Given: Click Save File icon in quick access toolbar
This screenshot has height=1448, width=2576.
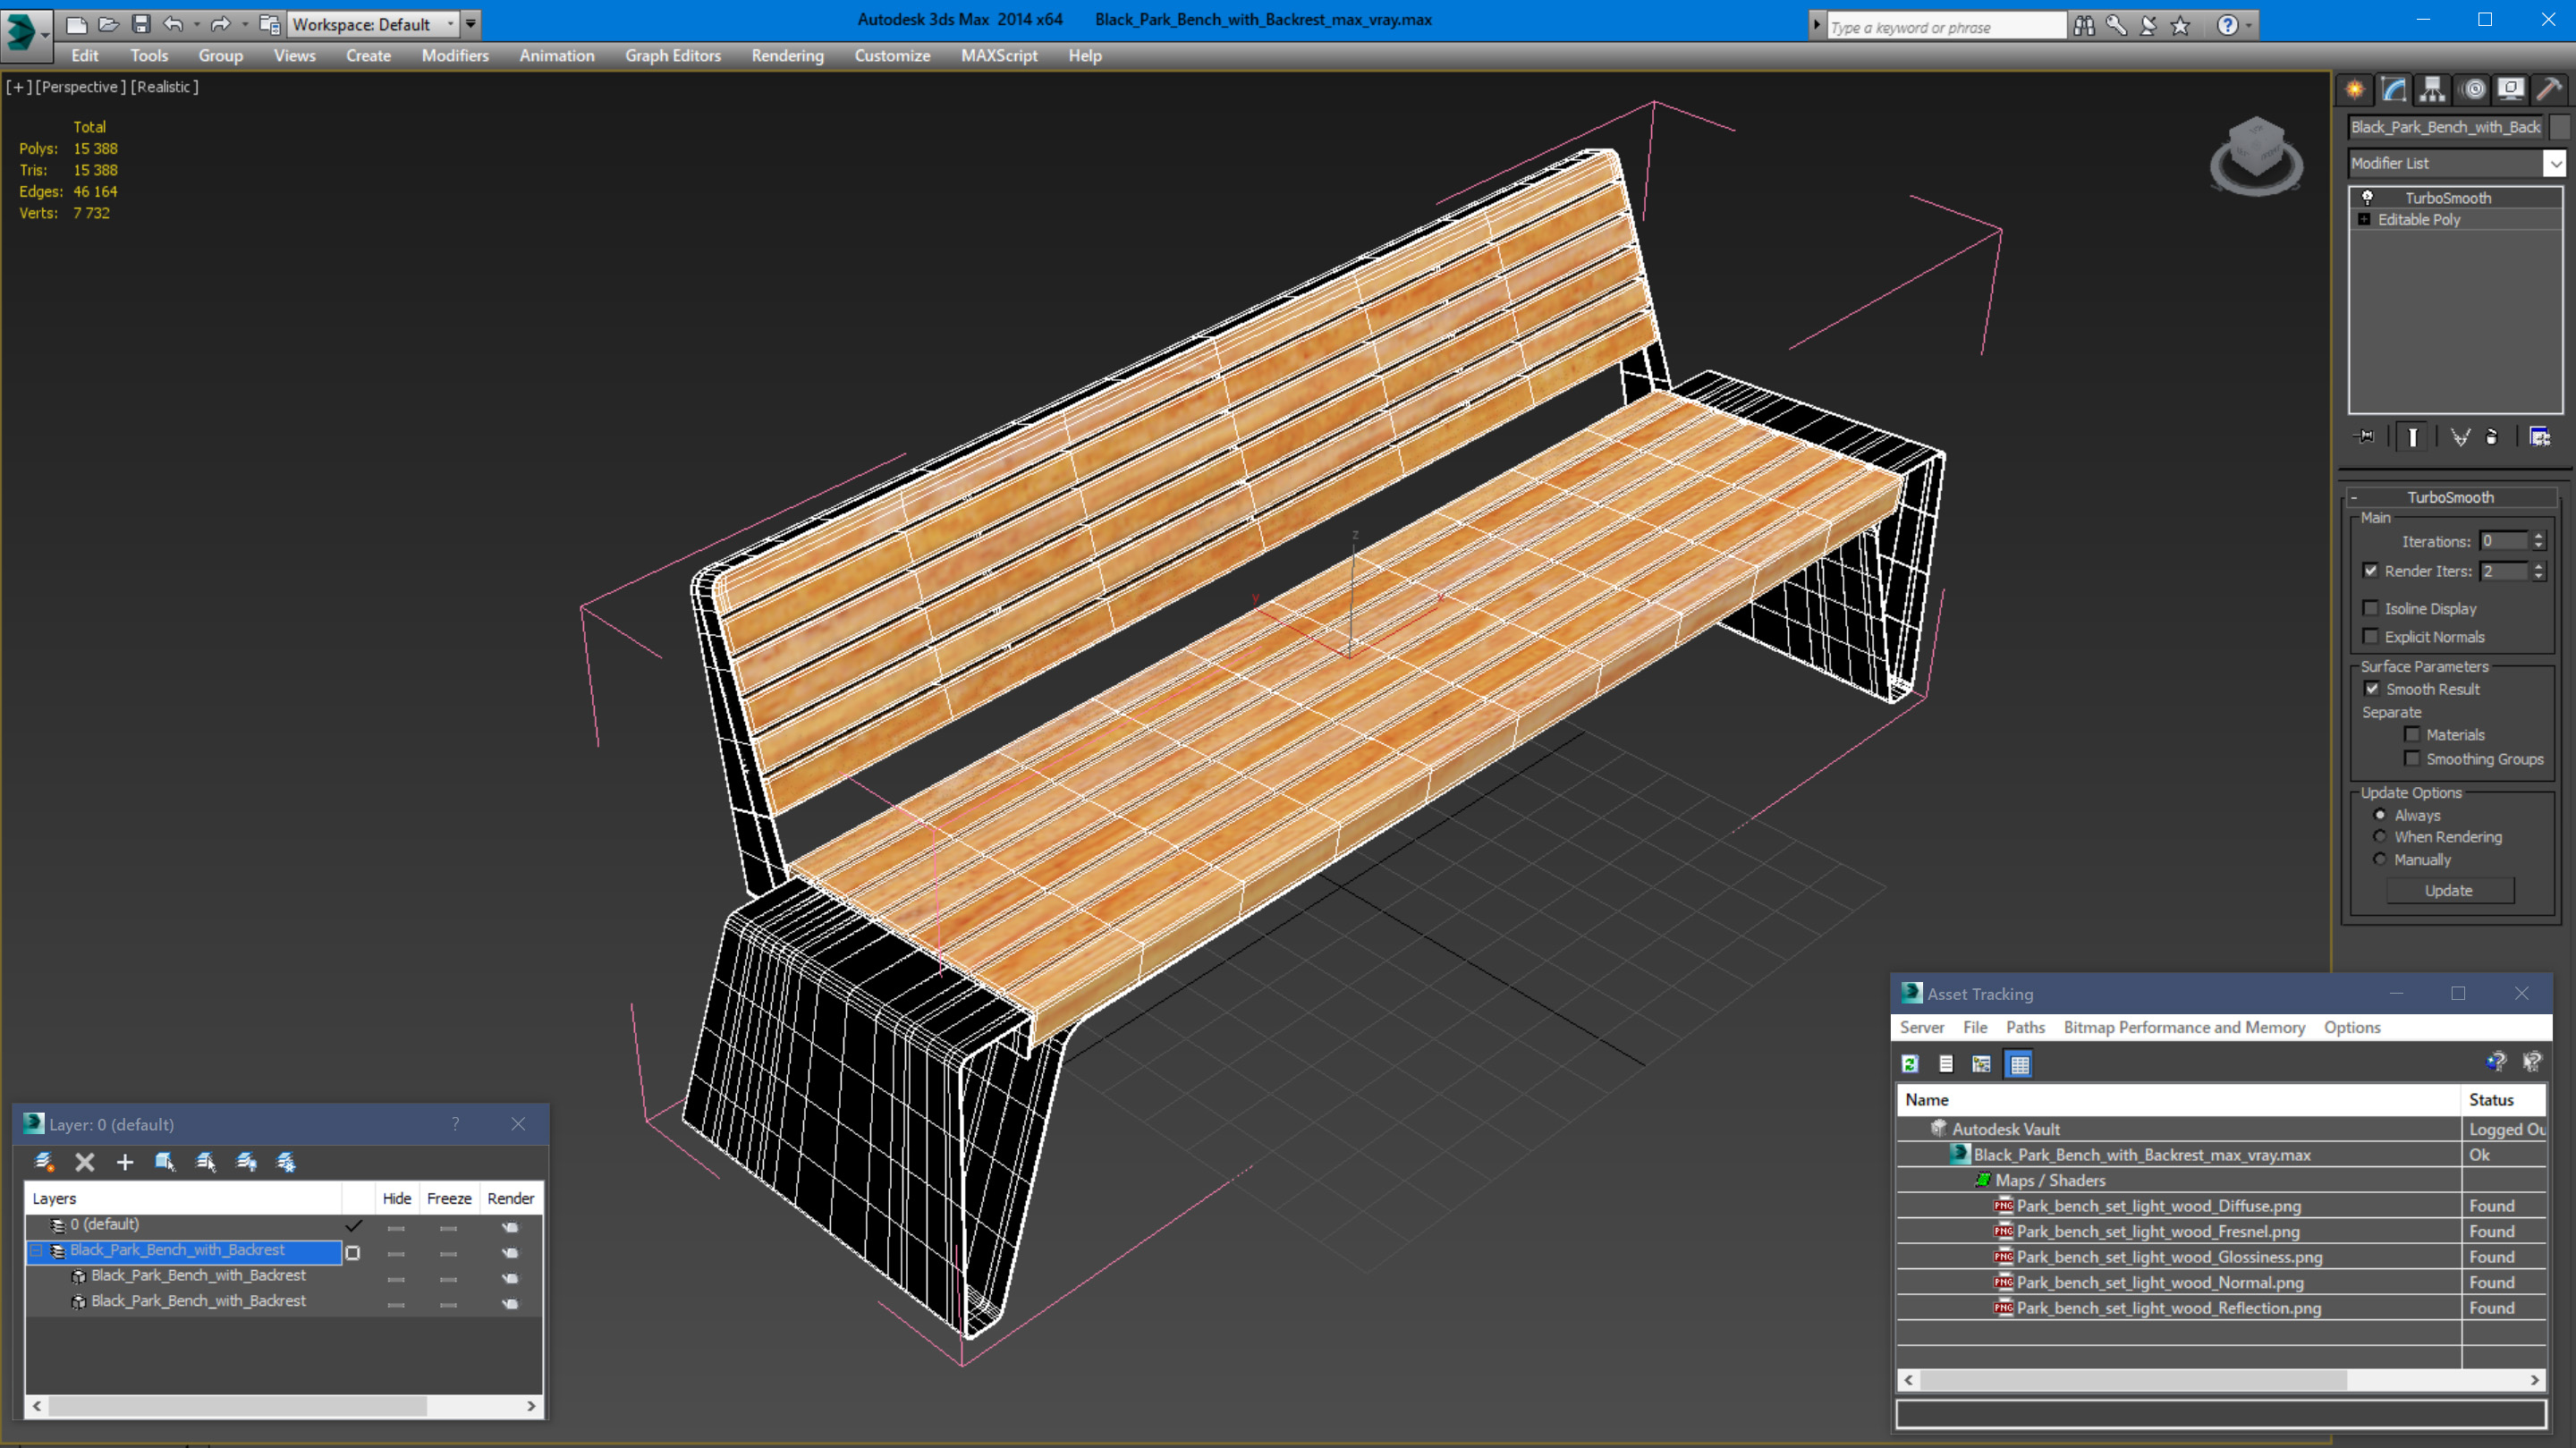Looking at the screenshot, I should click(x=141, y=24).
